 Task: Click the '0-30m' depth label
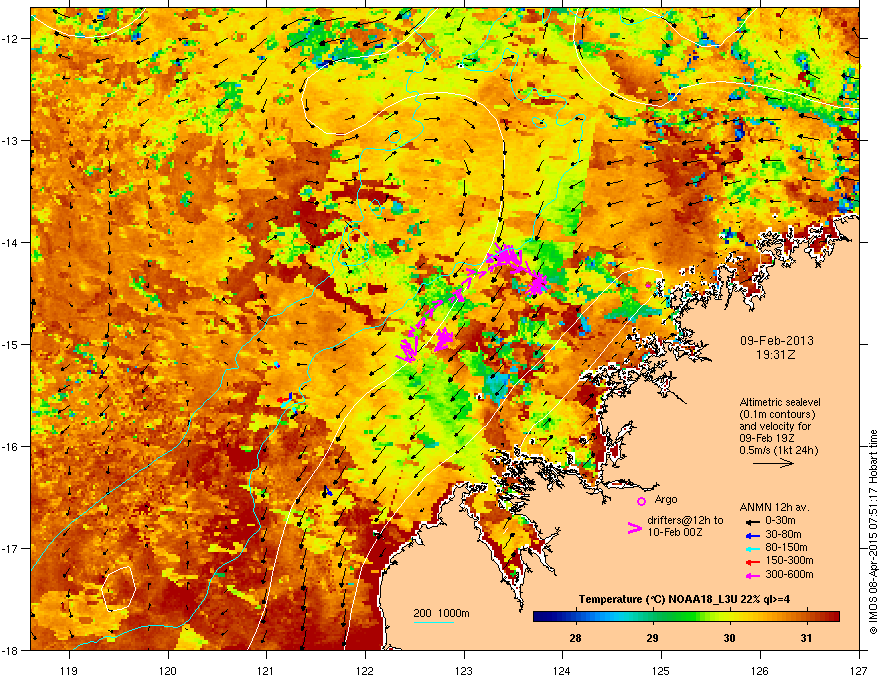(x=780, y=521)
